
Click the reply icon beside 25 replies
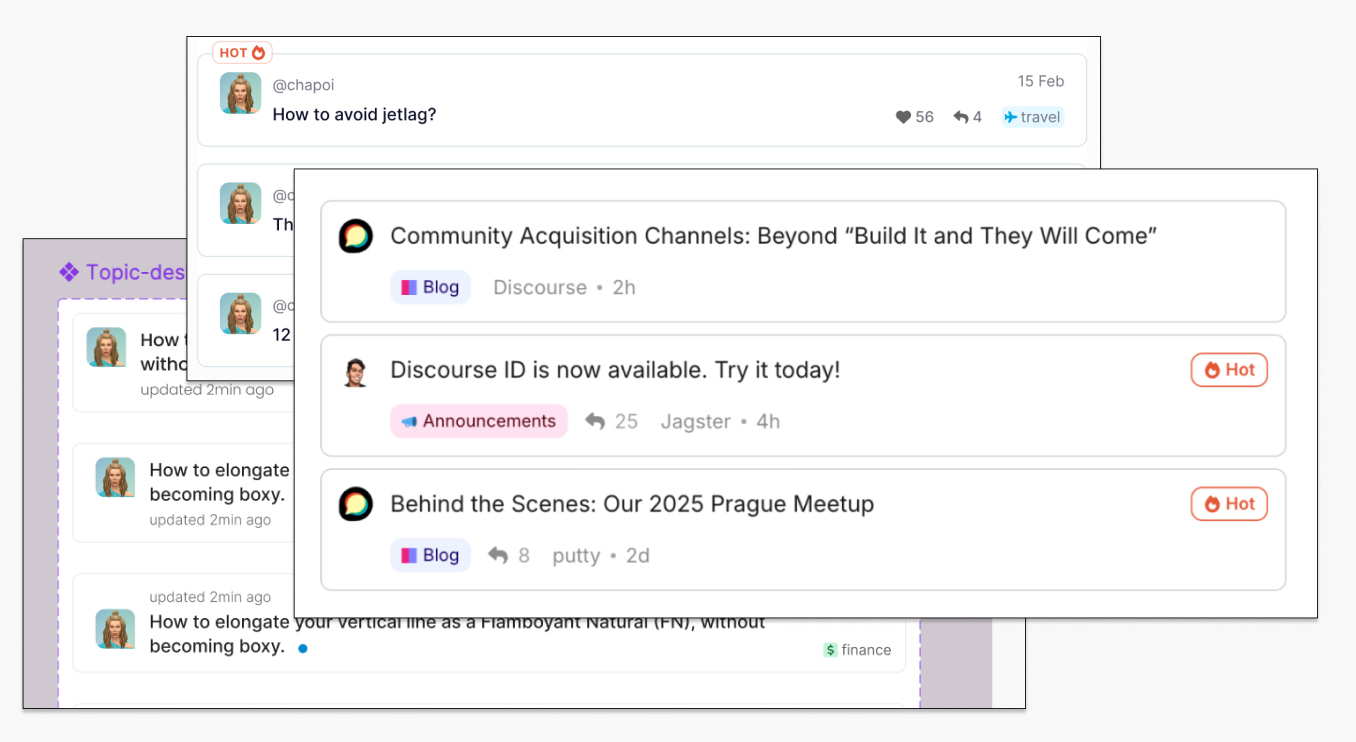coord(595,421)
